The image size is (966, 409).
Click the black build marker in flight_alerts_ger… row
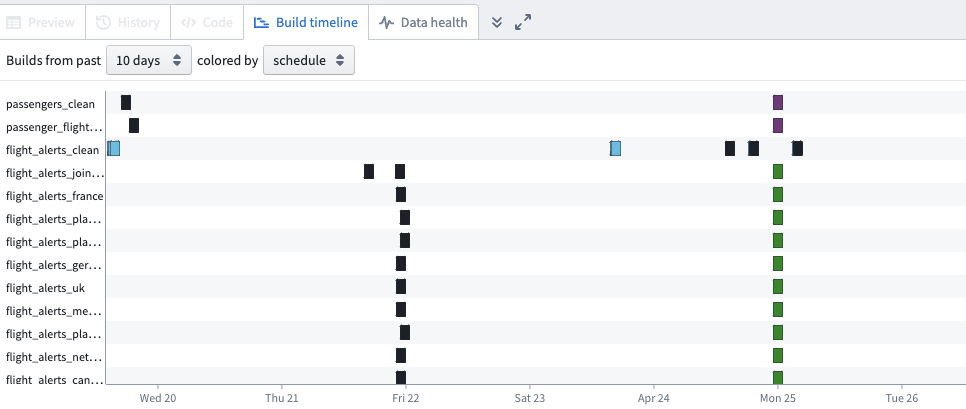(400, 264)
